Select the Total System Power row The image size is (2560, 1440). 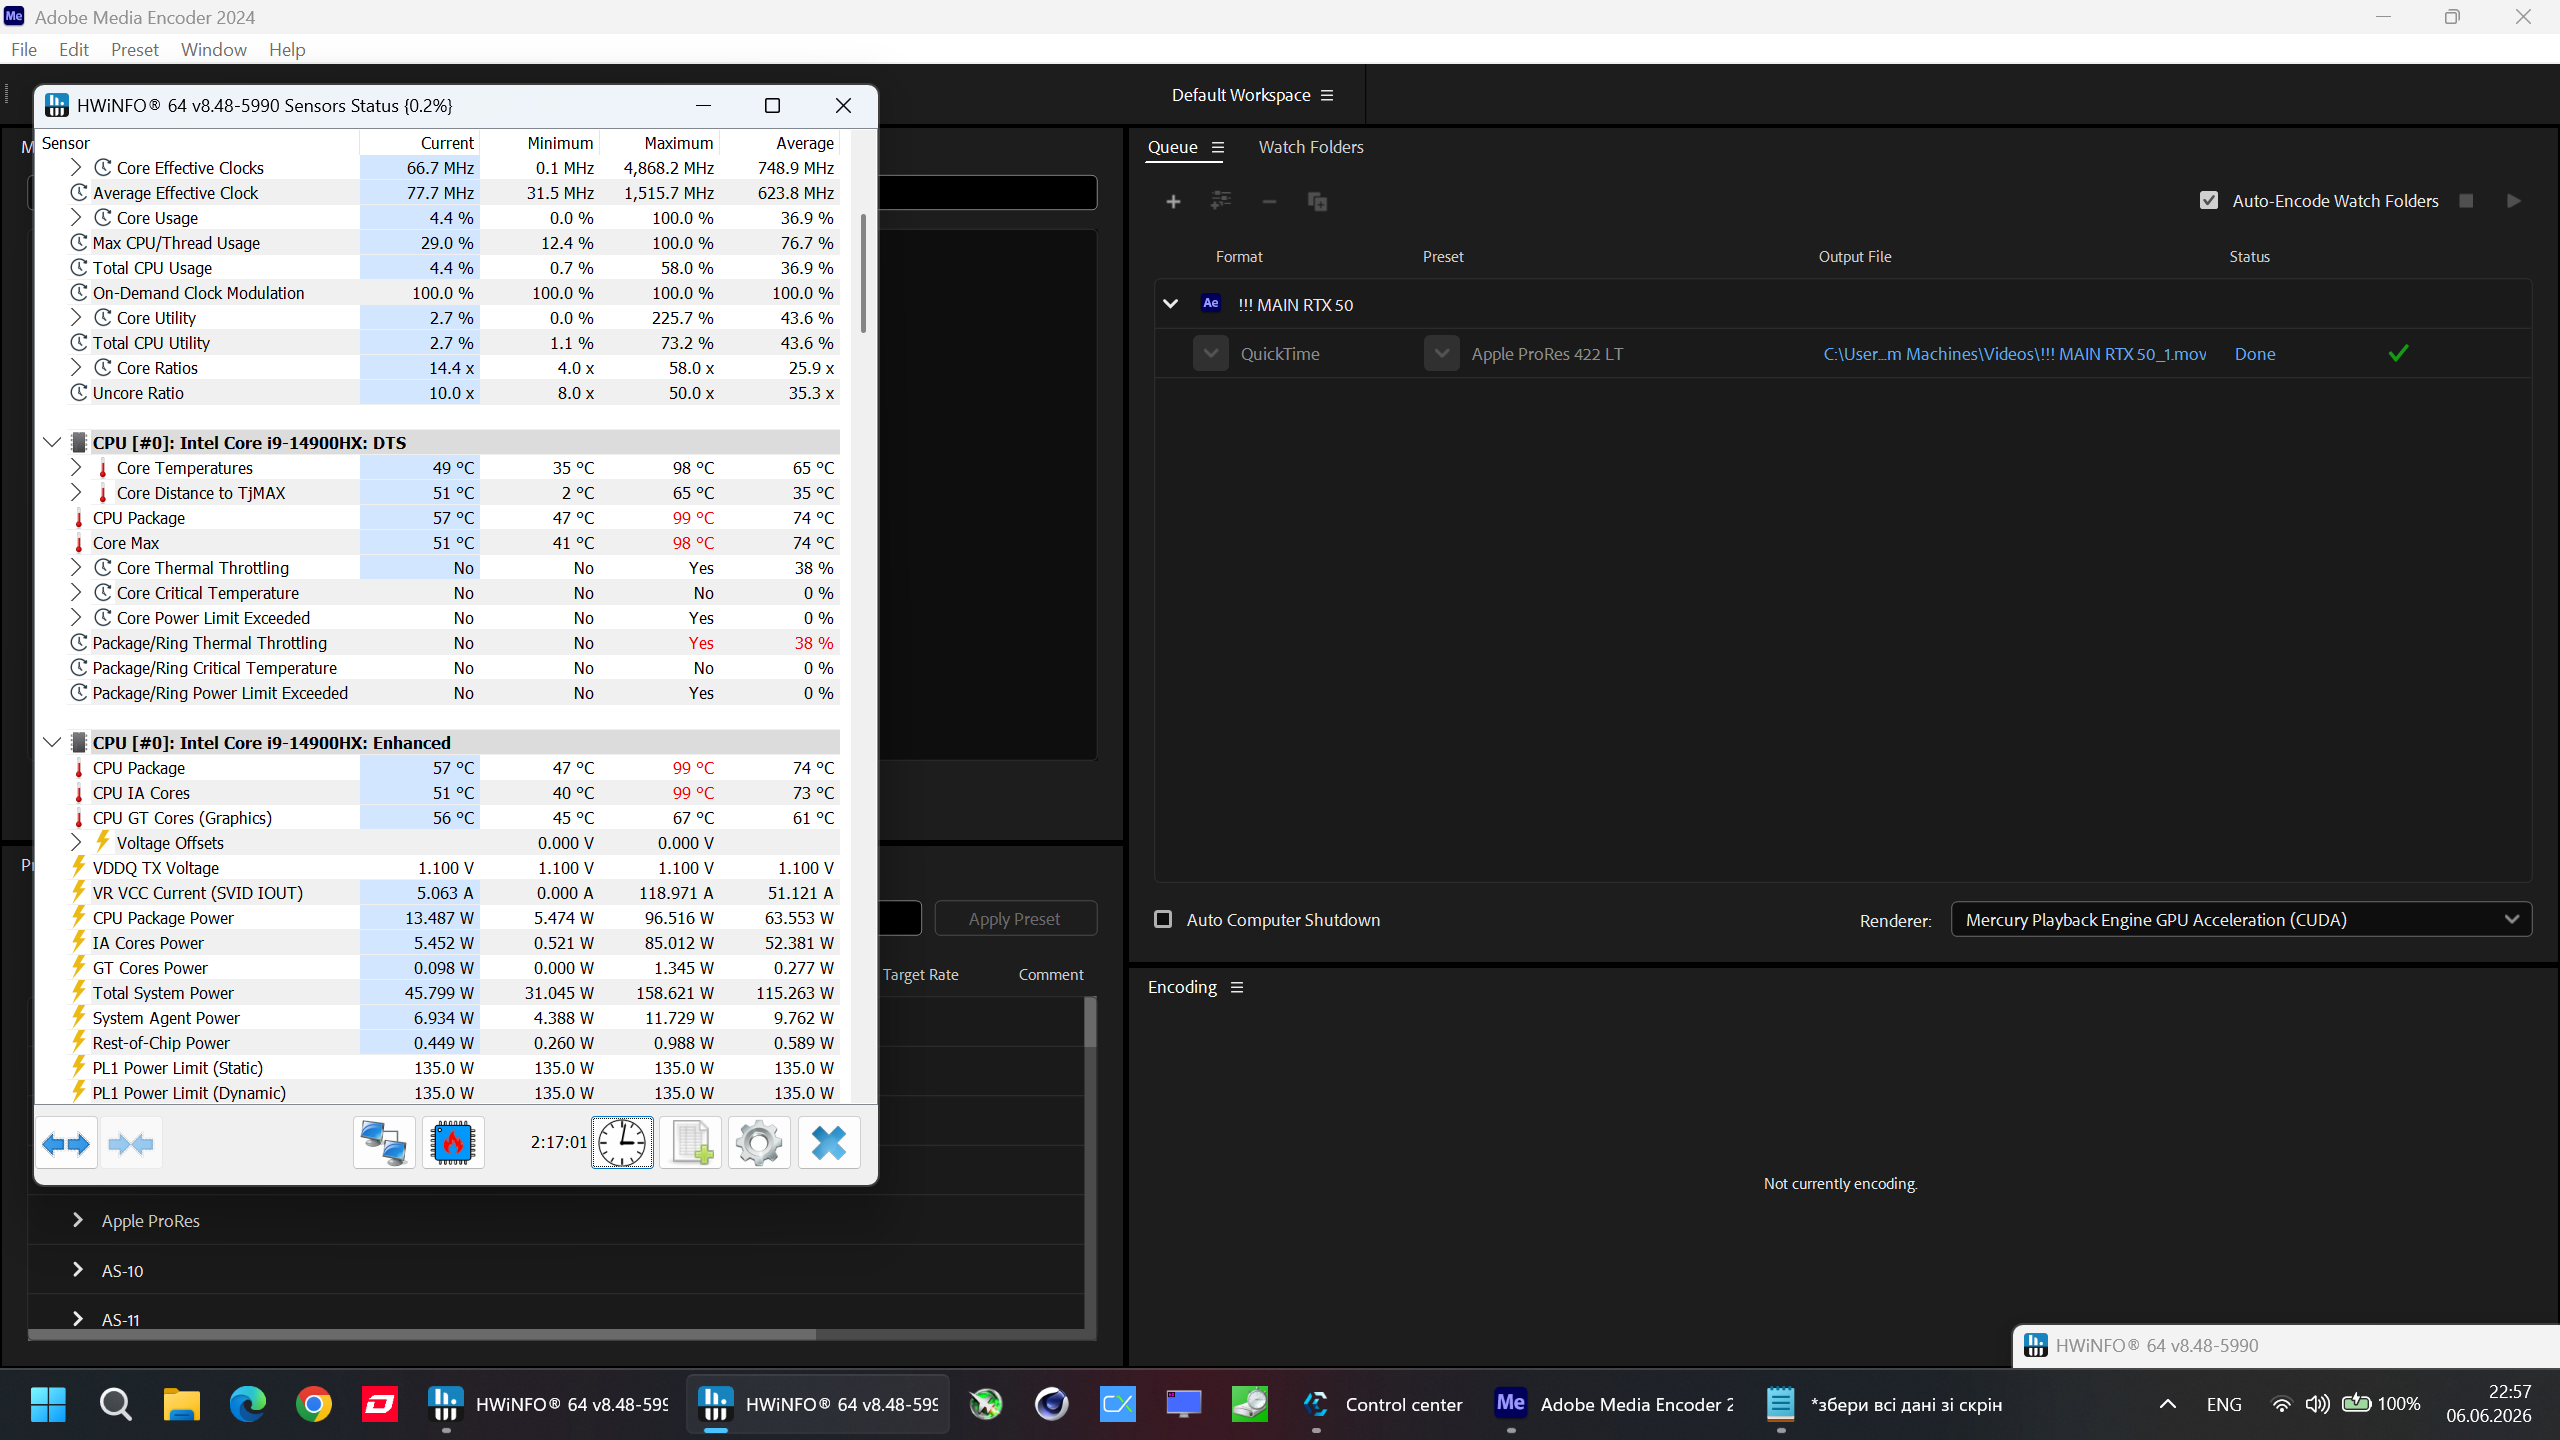coord(438,993)
